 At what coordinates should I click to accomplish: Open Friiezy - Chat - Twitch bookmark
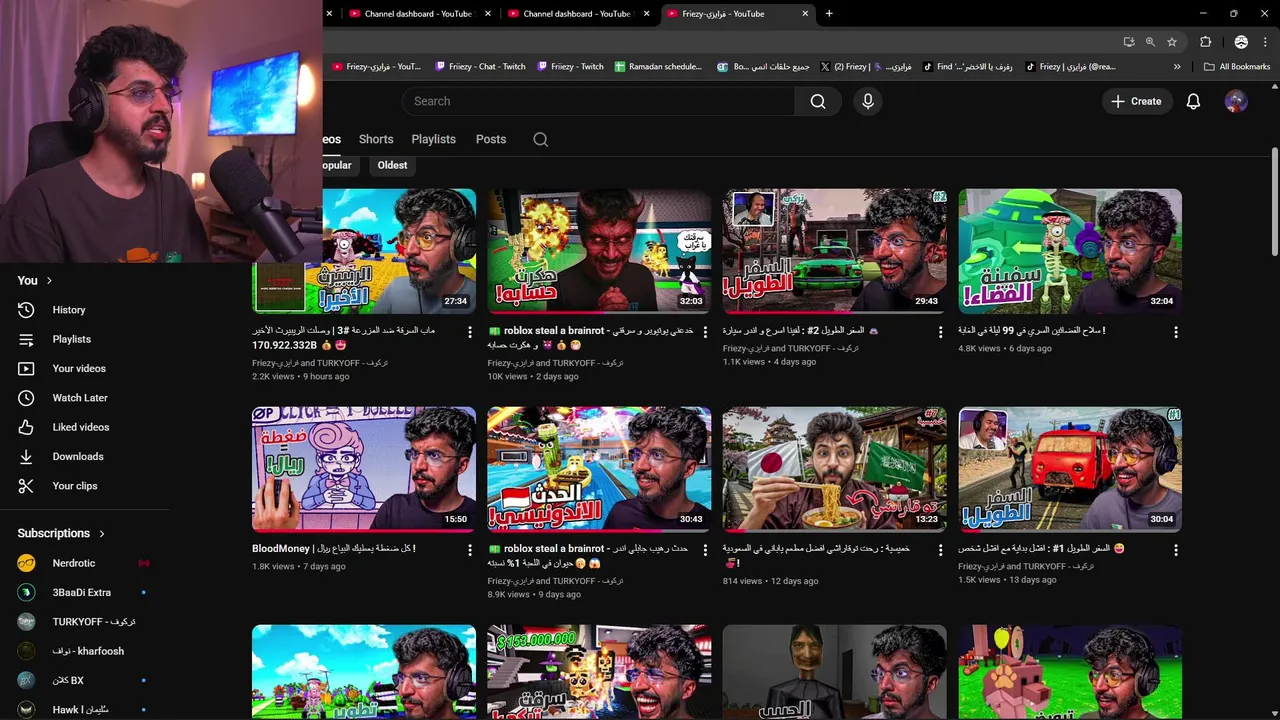click(x=480, y=67)
